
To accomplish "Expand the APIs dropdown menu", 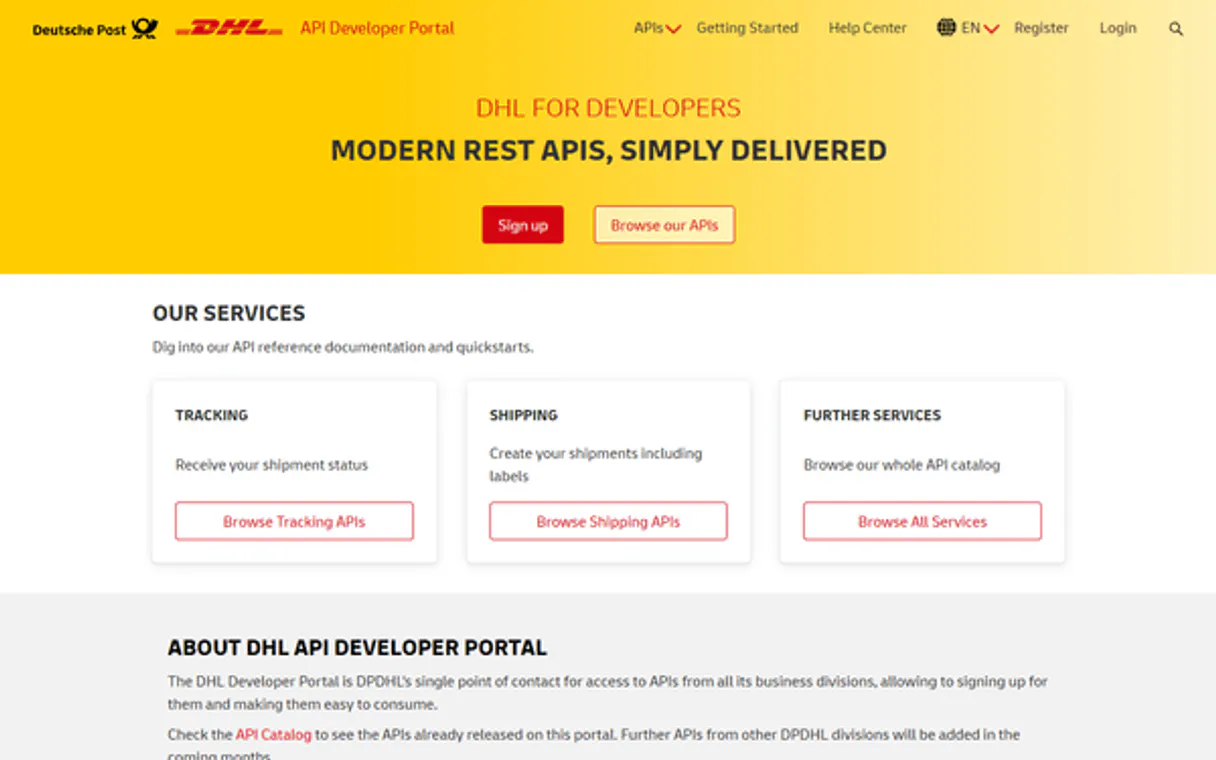I will pyautogui.click(x=648, y=28).
